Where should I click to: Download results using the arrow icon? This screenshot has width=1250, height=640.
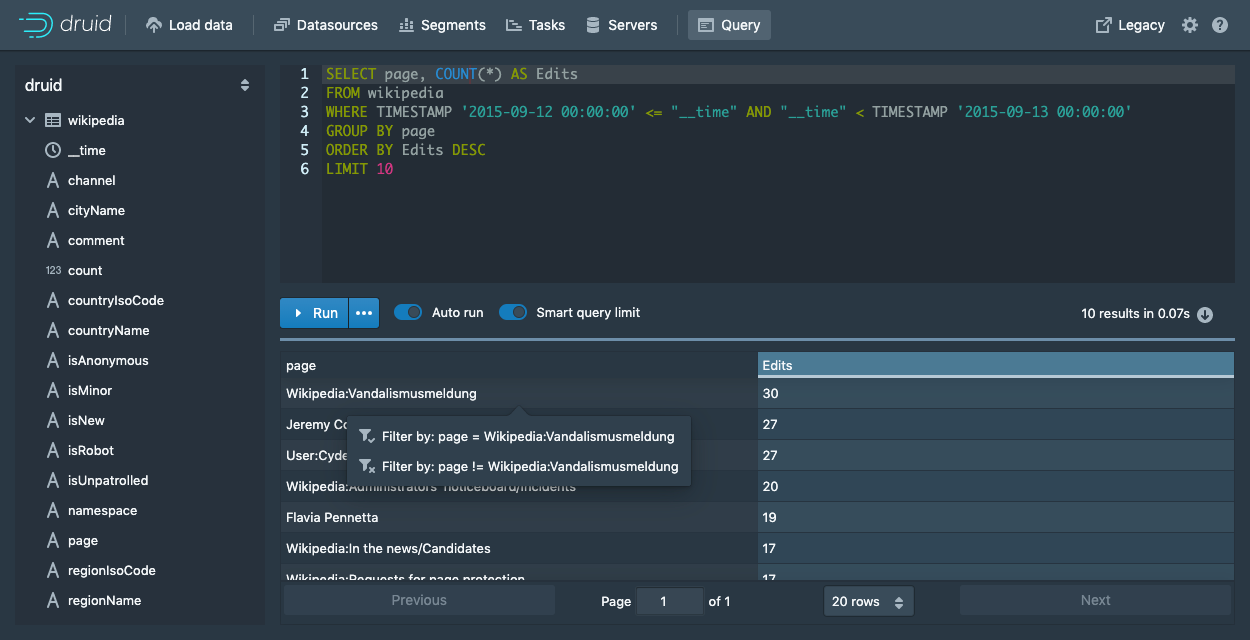pos(1205,314)
